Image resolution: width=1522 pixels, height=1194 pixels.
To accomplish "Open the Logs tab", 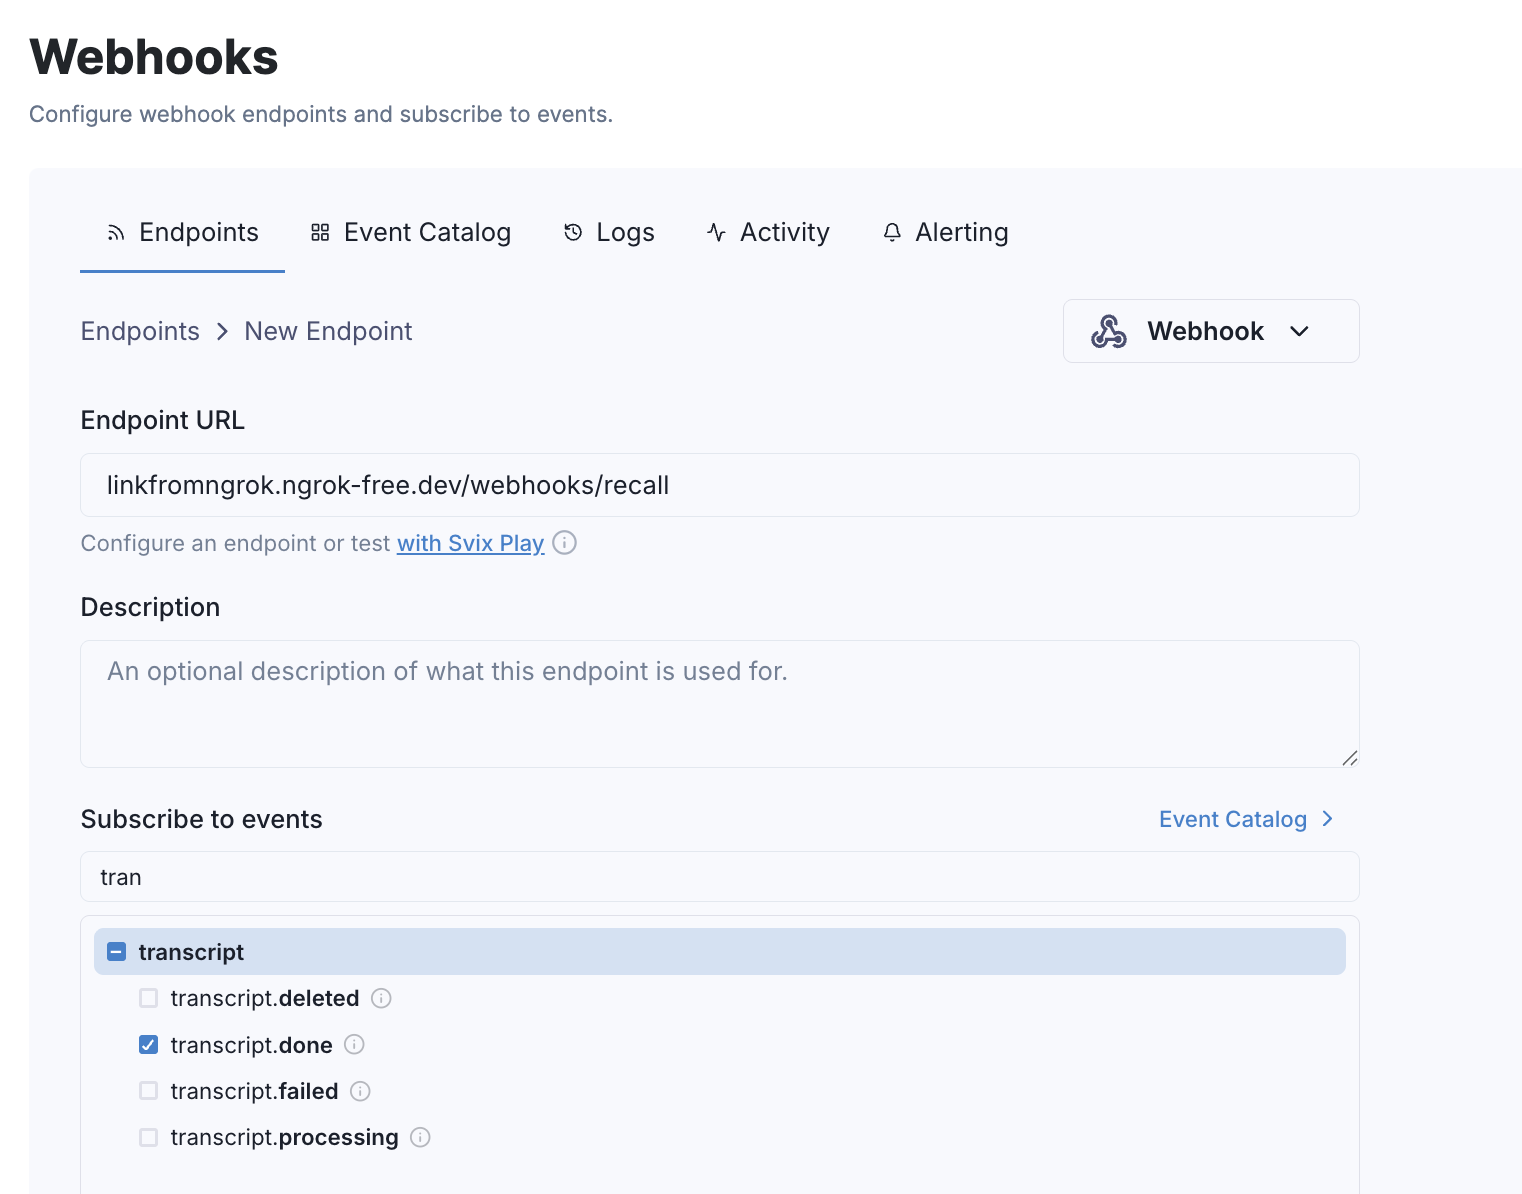I will tap(609, 232).
